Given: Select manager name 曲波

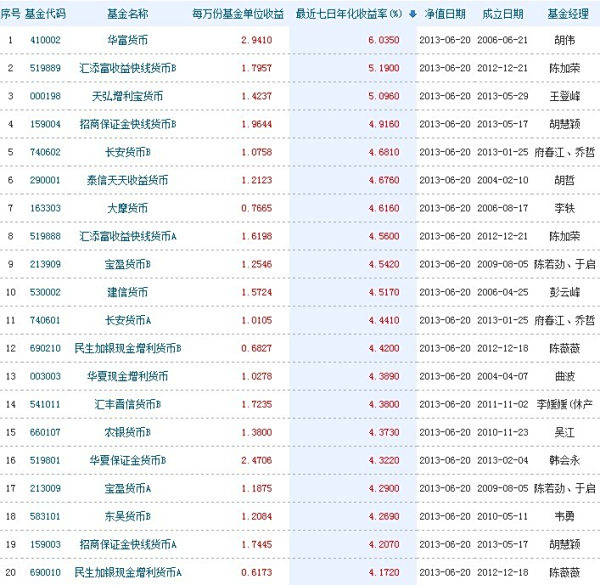Looking at the screenshot, I should (x=564, y=376).
